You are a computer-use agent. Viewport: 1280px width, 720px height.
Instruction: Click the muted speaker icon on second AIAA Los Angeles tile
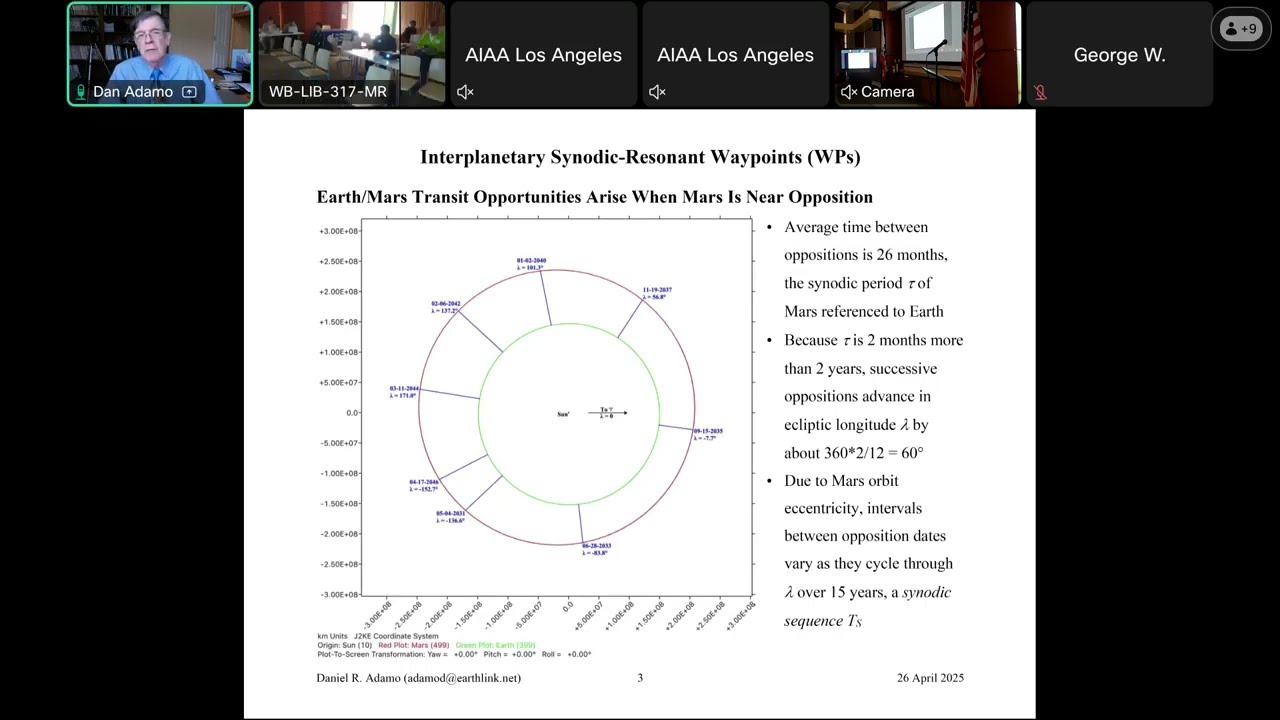point(657,92)
